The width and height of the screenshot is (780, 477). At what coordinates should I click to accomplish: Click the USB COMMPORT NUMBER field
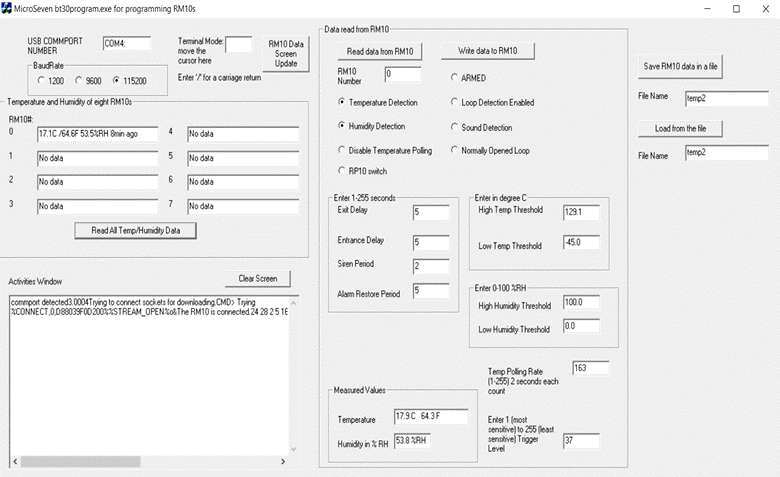126,43
